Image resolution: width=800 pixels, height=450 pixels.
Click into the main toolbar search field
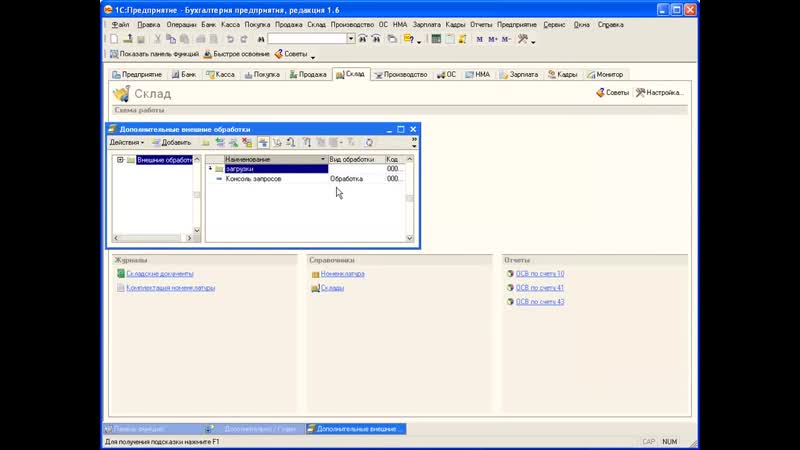(x=307, y=39)
